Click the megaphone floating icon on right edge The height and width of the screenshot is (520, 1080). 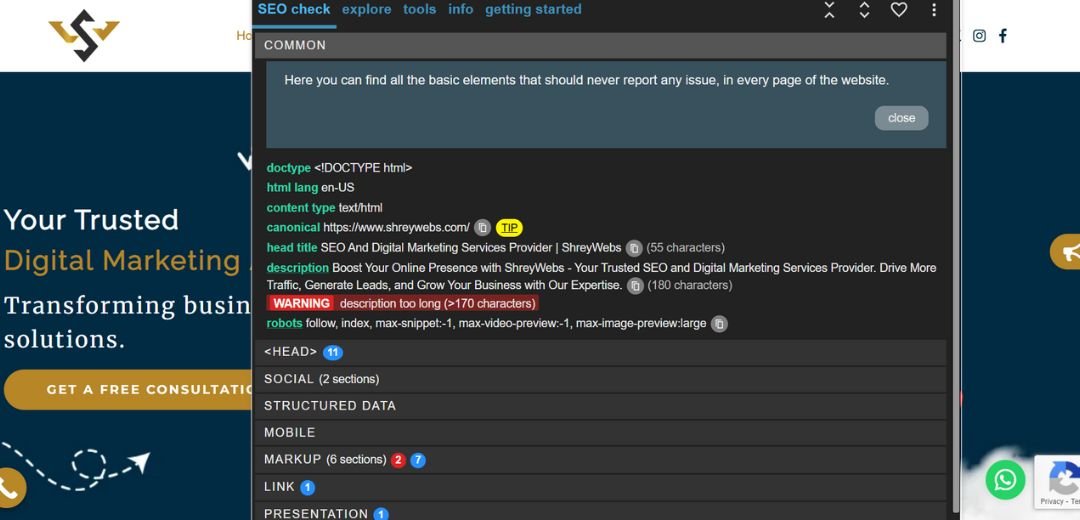[1066, 252]
